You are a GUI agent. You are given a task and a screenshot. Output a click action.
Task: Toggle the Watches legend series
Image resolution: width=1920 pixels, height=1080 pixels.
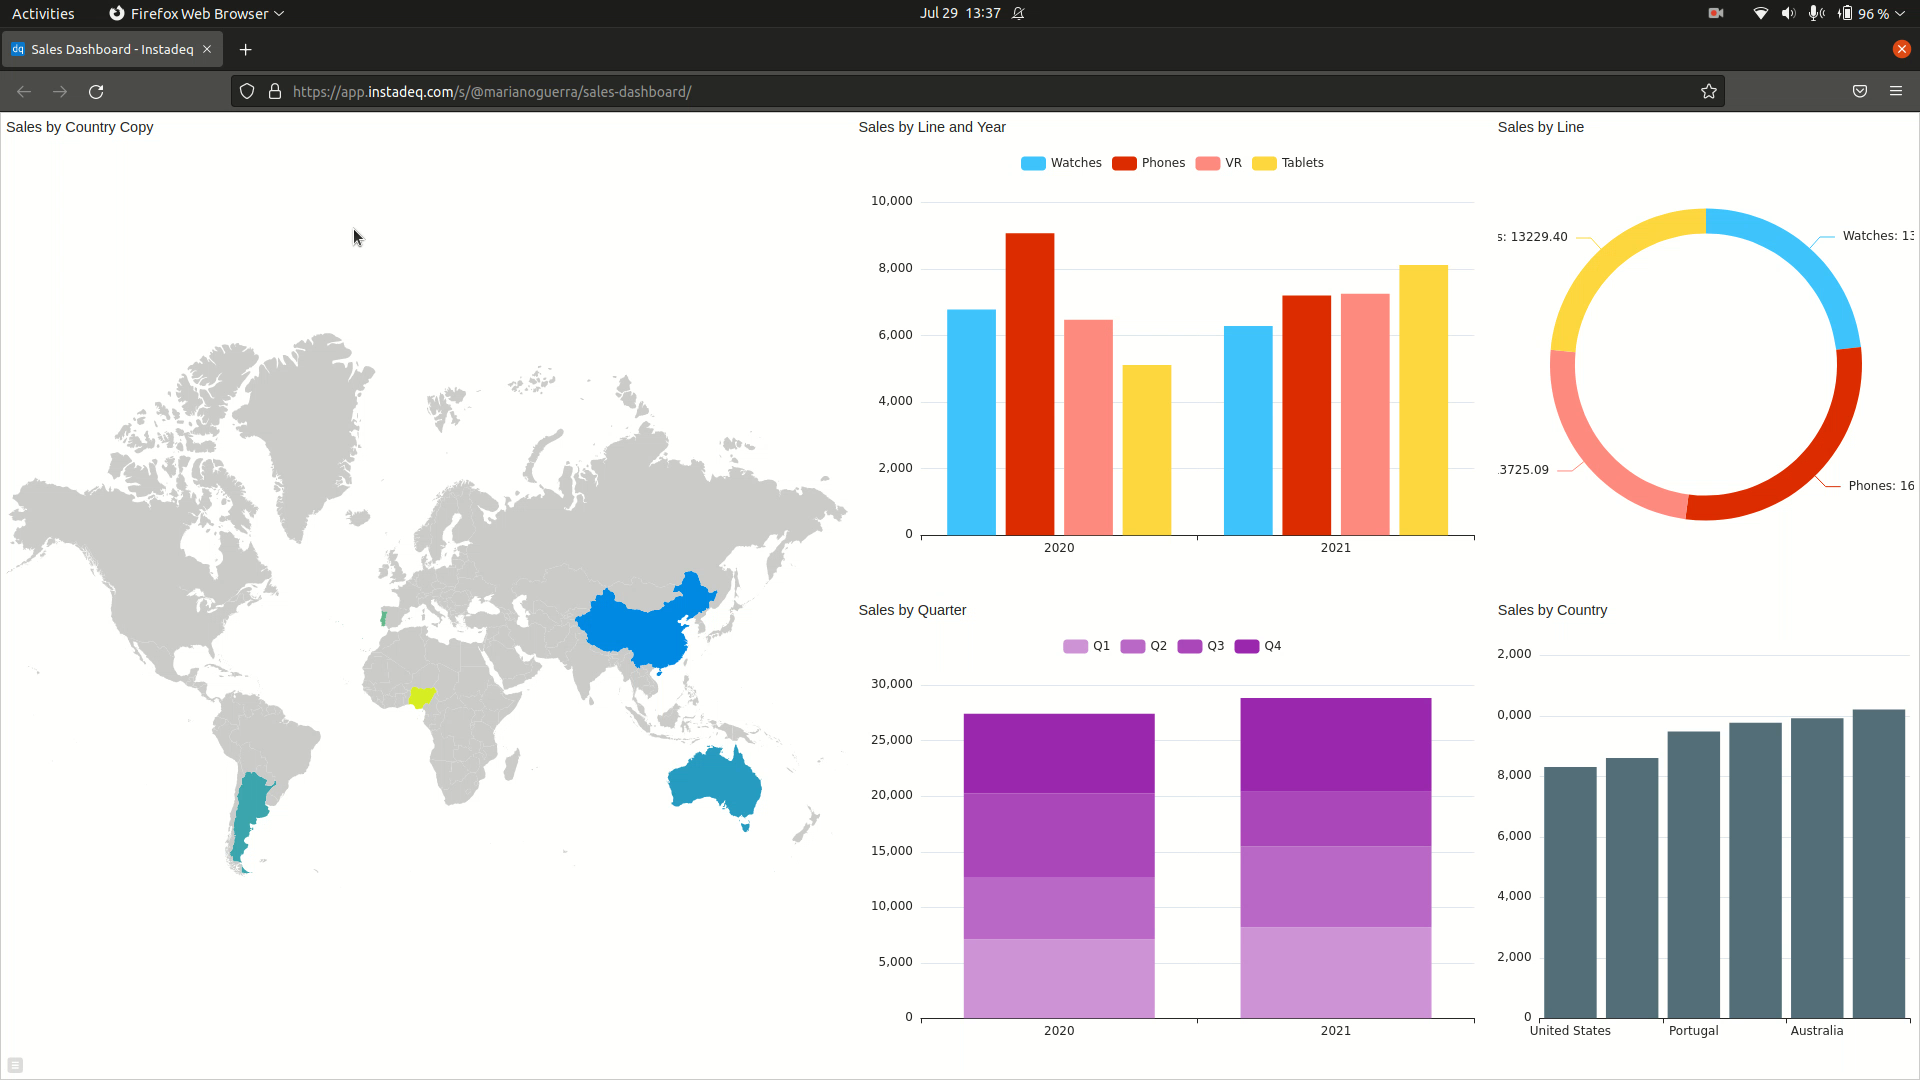1061,163
